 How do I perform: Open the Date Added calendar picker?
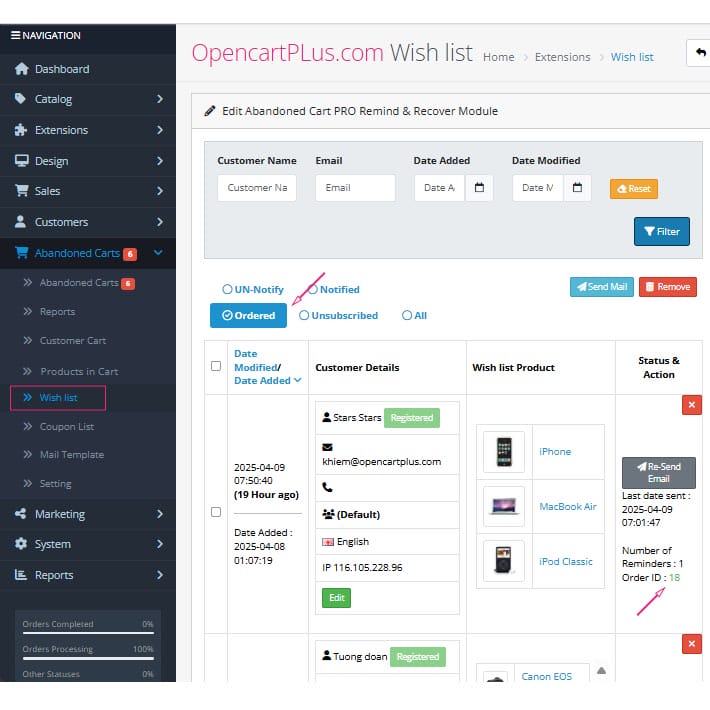point(479,187)
